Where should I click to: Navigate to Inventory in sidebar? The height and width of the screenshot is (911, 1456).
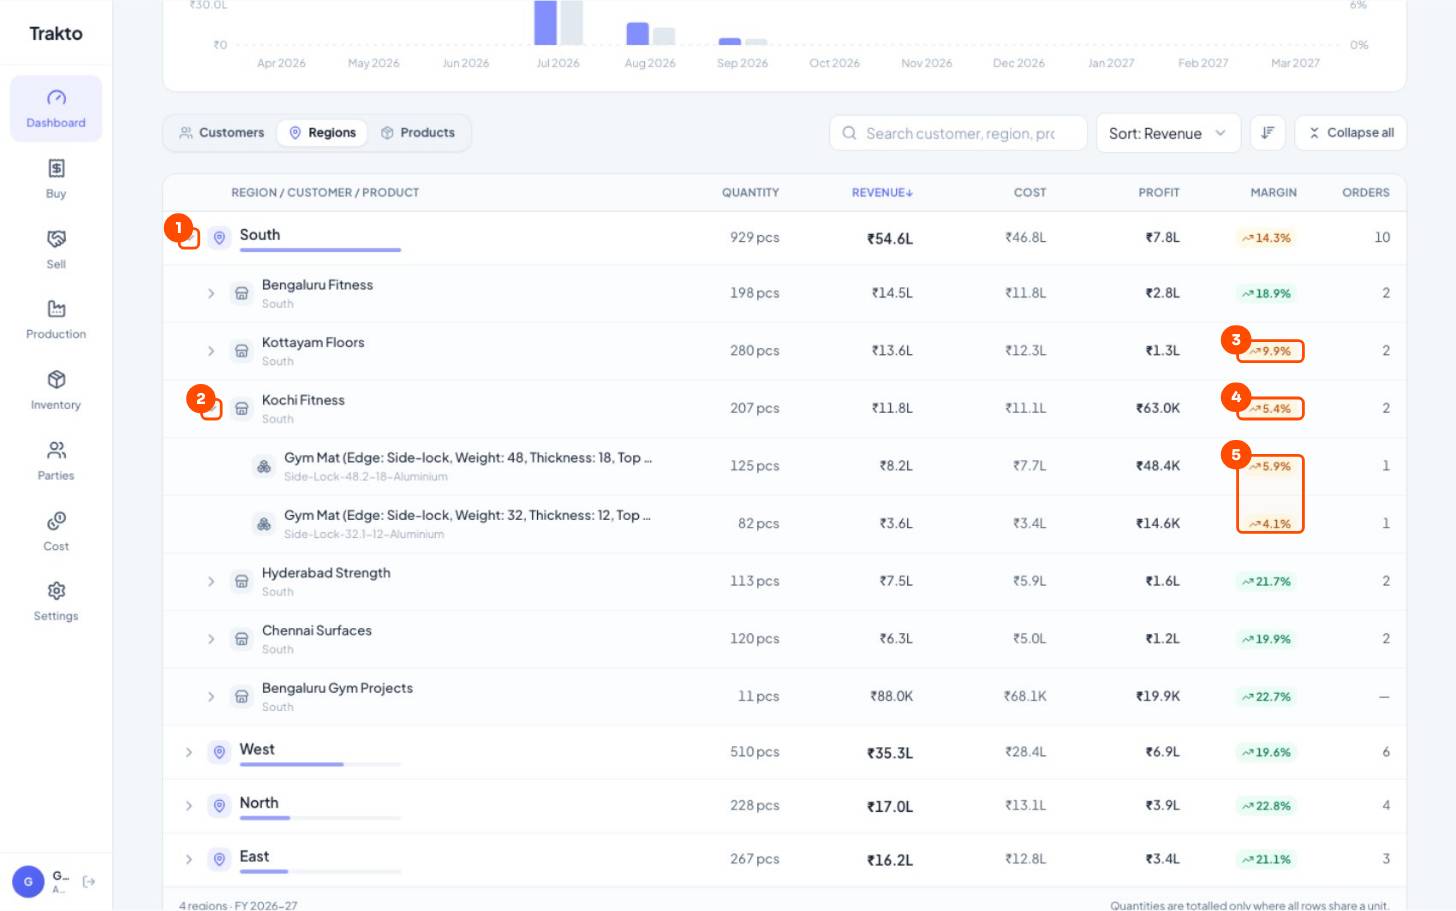tap(56, 391)
